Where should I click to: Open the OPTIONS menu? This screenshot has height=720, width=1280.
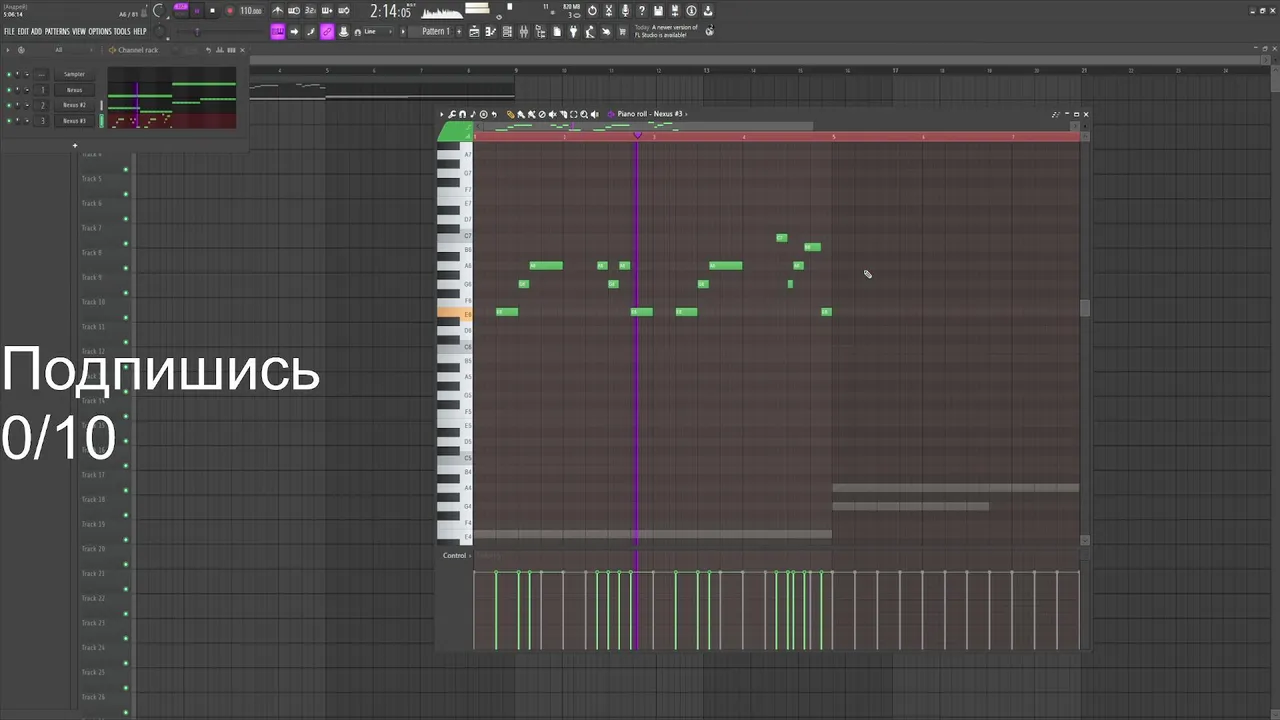[100, 31]
